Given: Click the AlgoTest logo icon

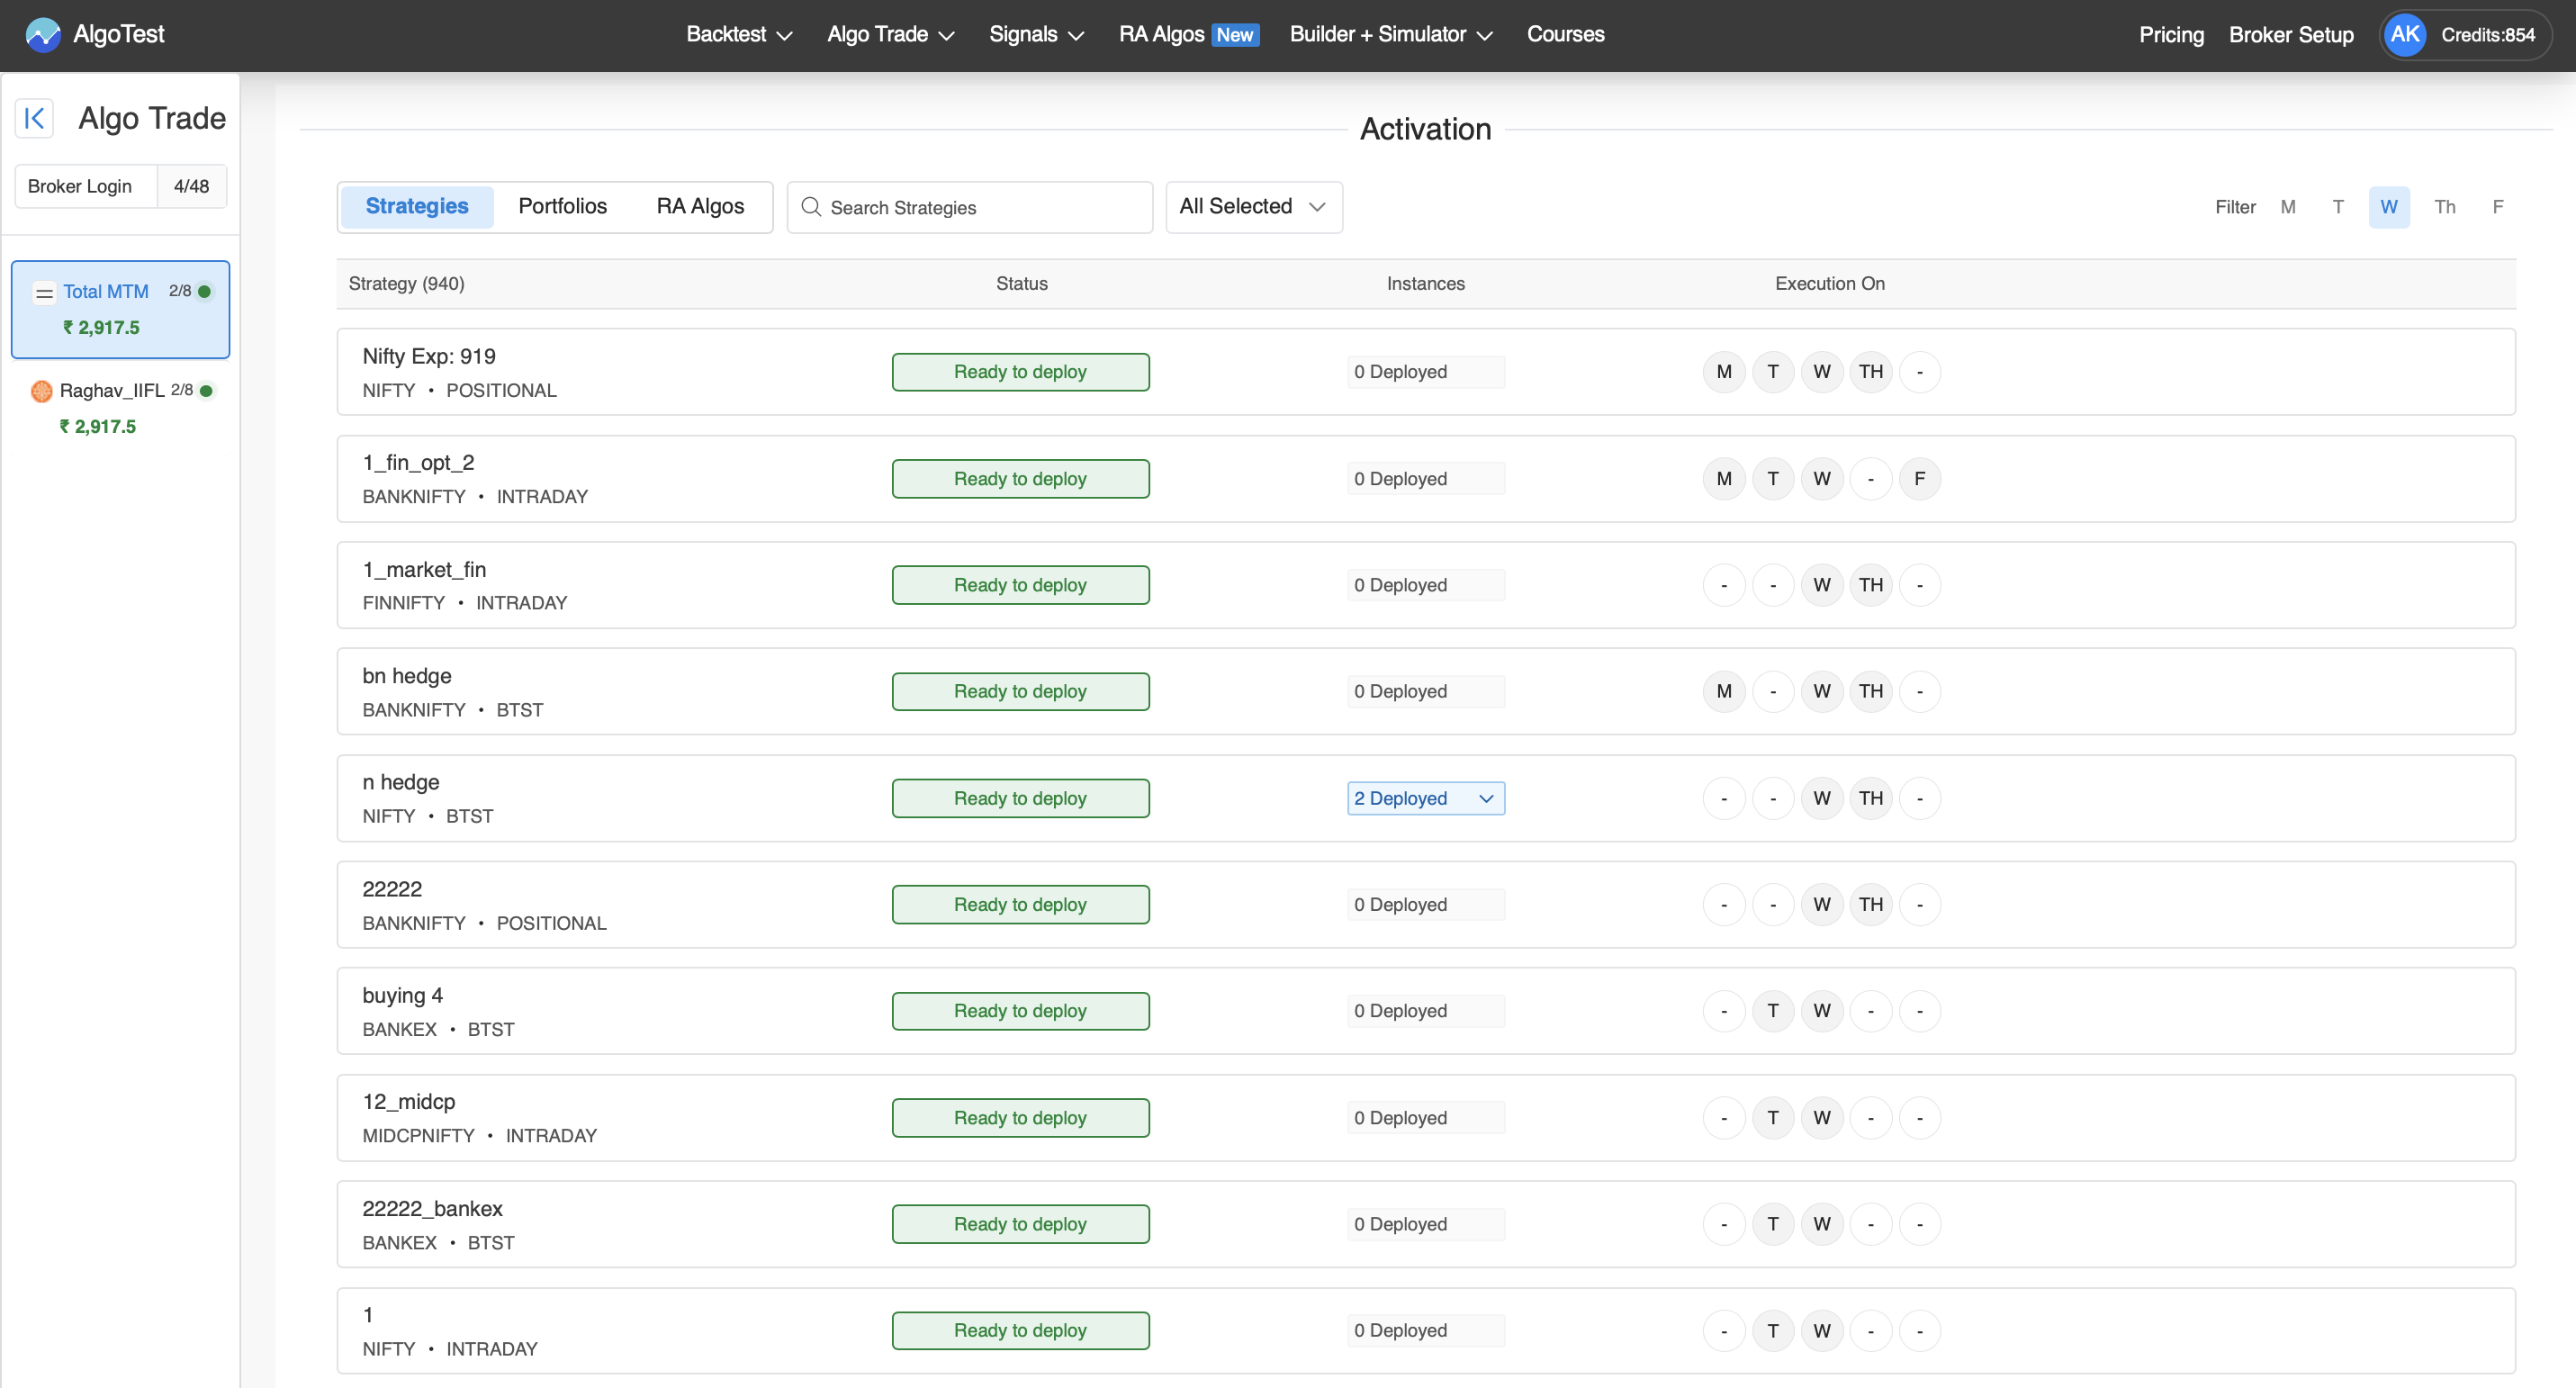Looking at the screenshot, I should (43, 34).
